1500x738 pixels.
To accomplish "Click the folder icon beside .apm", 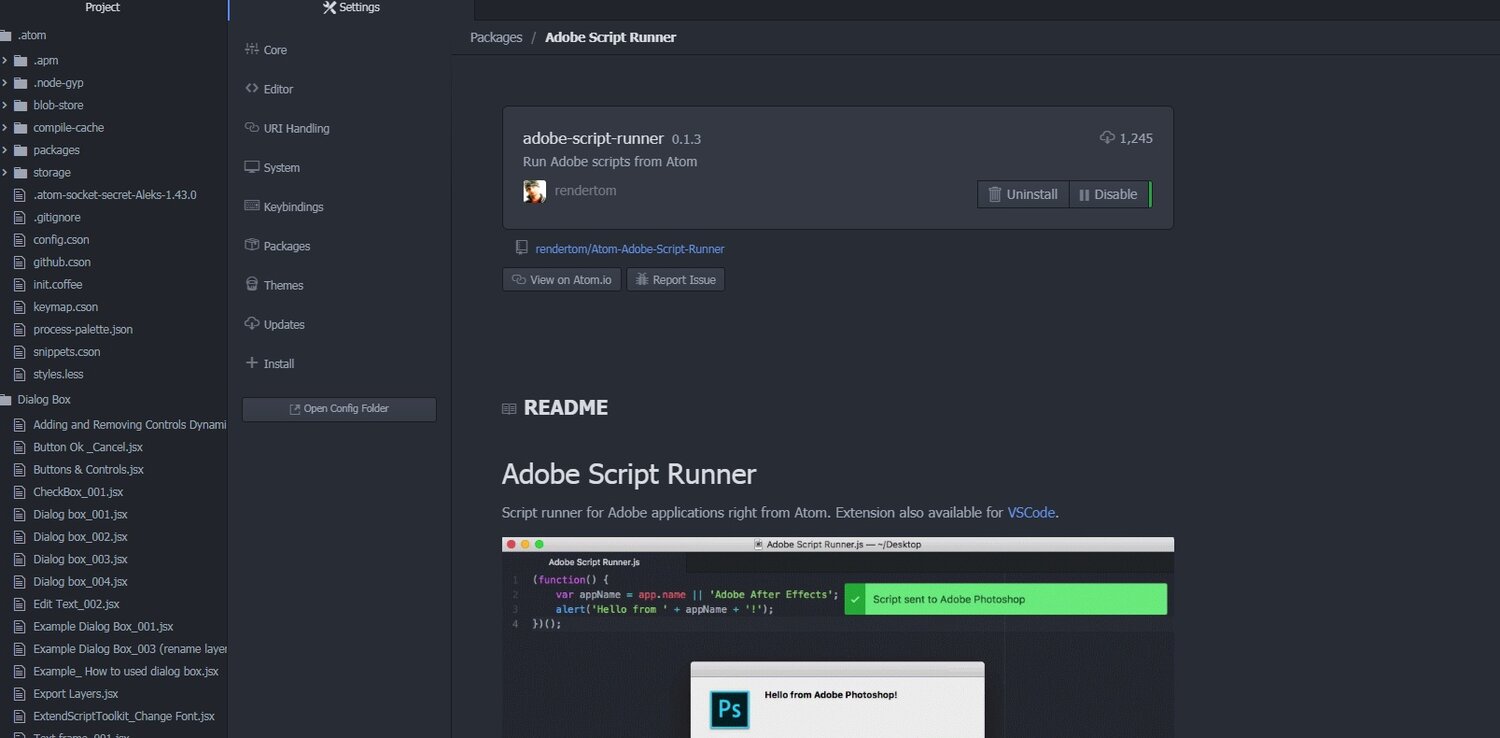I will click(20, 60).
